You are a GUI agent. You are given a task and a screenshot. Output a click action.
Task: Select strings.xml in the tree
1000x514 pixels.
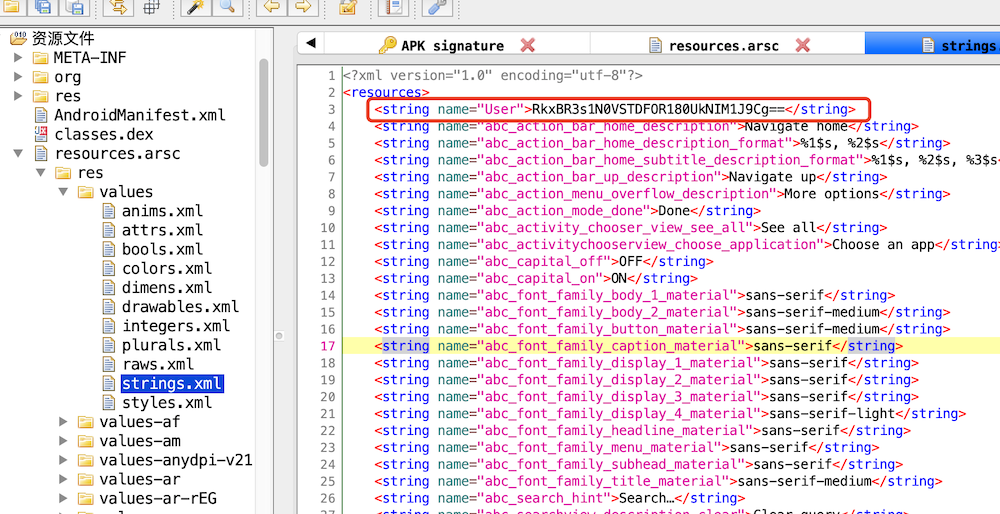[172, 383]
